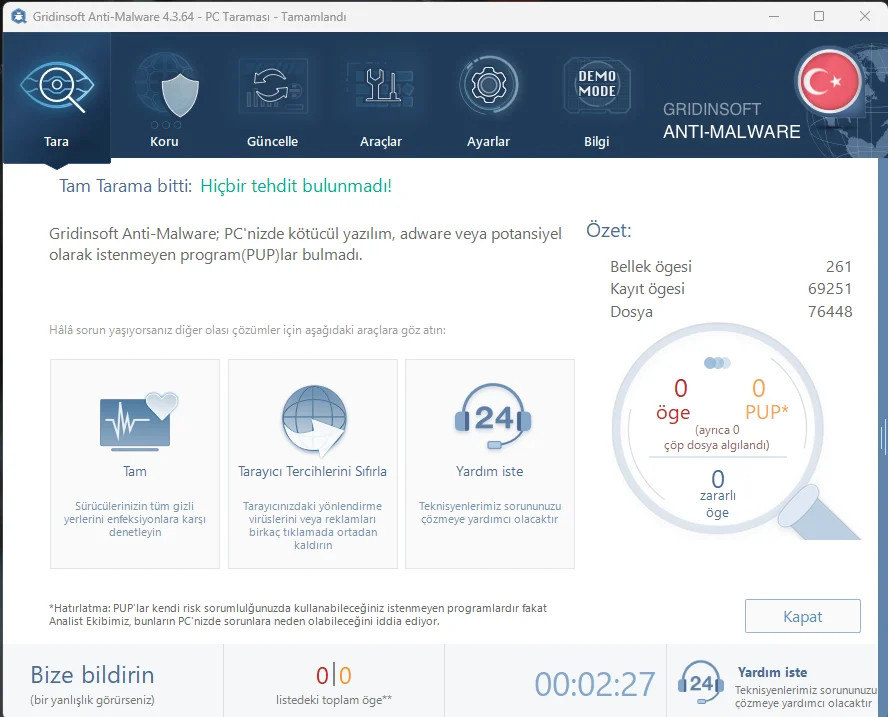Click the three-dot indicator in summary circle
The height and width of the screenshot is (717, 888).
[717, 362]
